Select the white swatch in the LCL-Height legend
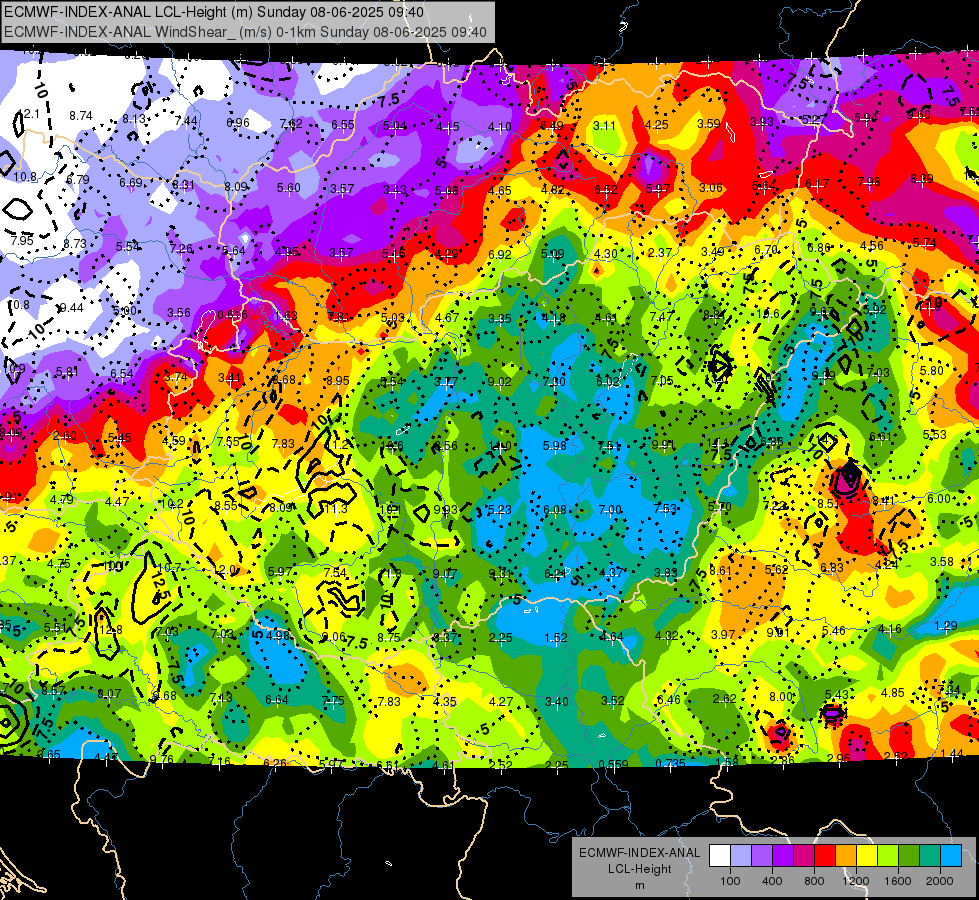 tap(720, 855)
